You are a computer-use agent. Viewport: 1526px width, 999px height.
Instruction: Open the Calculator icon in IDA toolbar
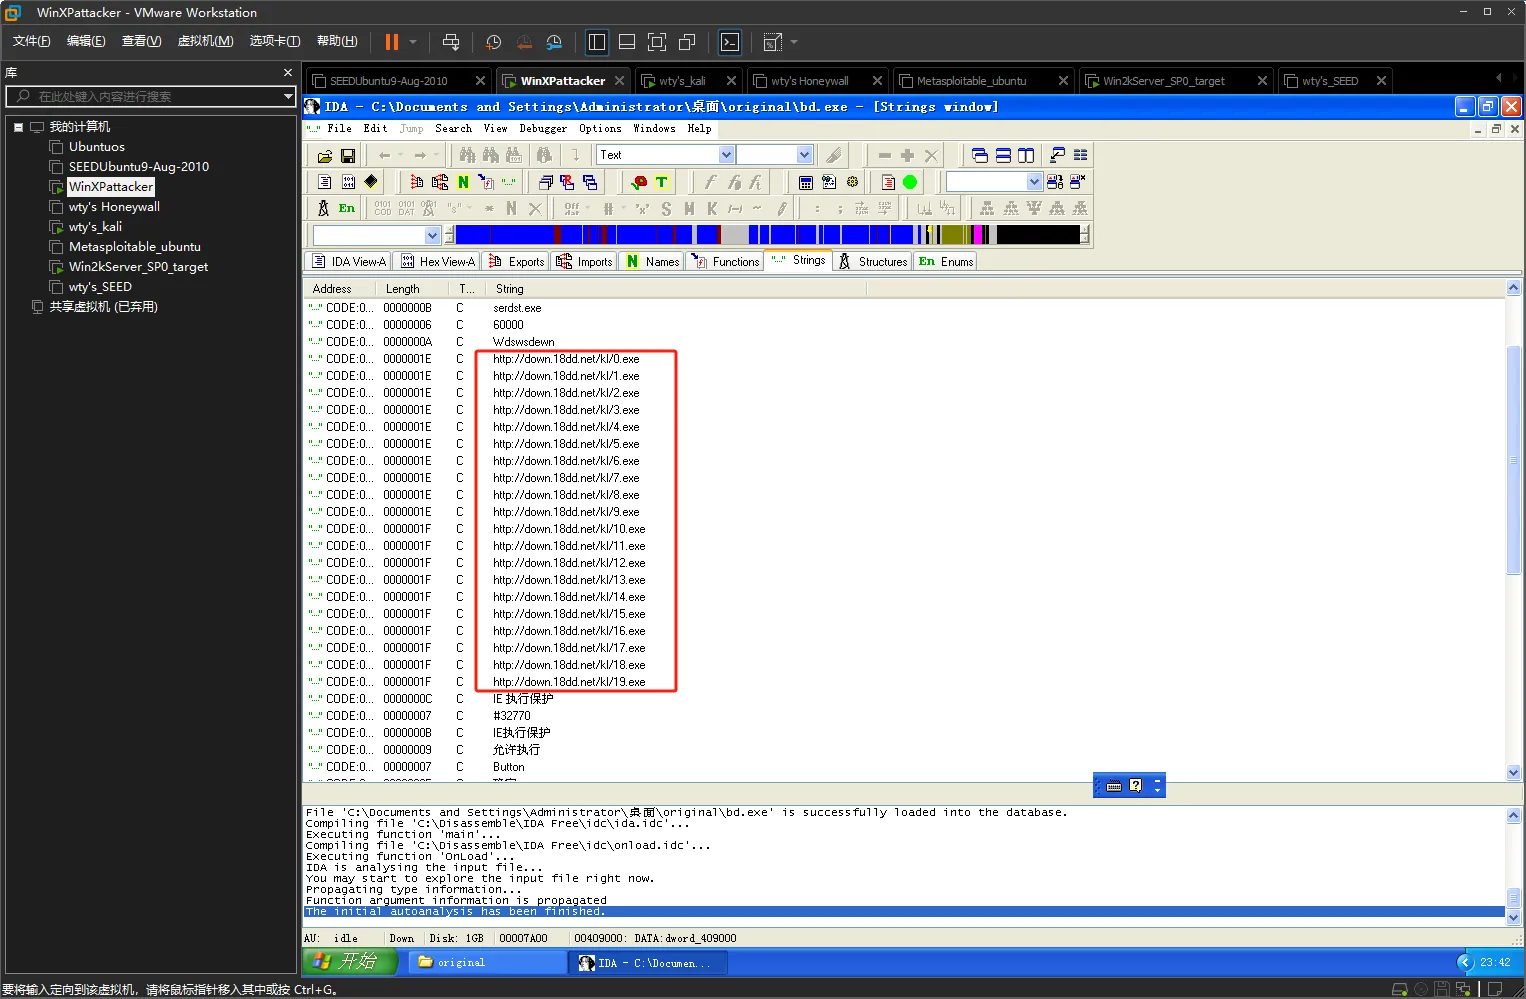click(805, 182)
